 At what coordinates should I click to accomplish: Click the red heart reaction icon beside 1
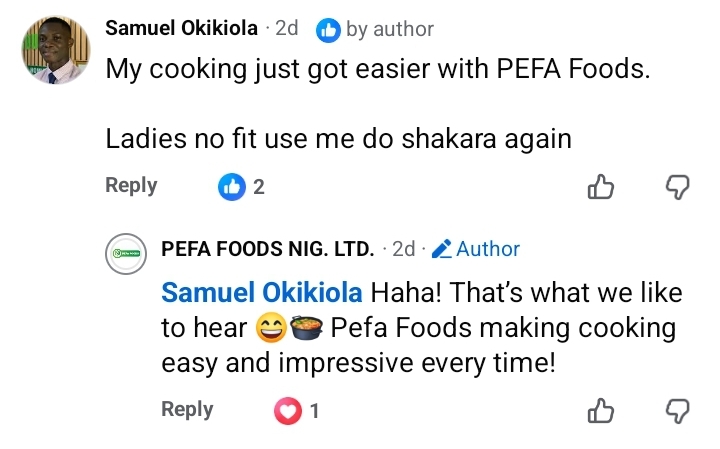pos(288,410)
